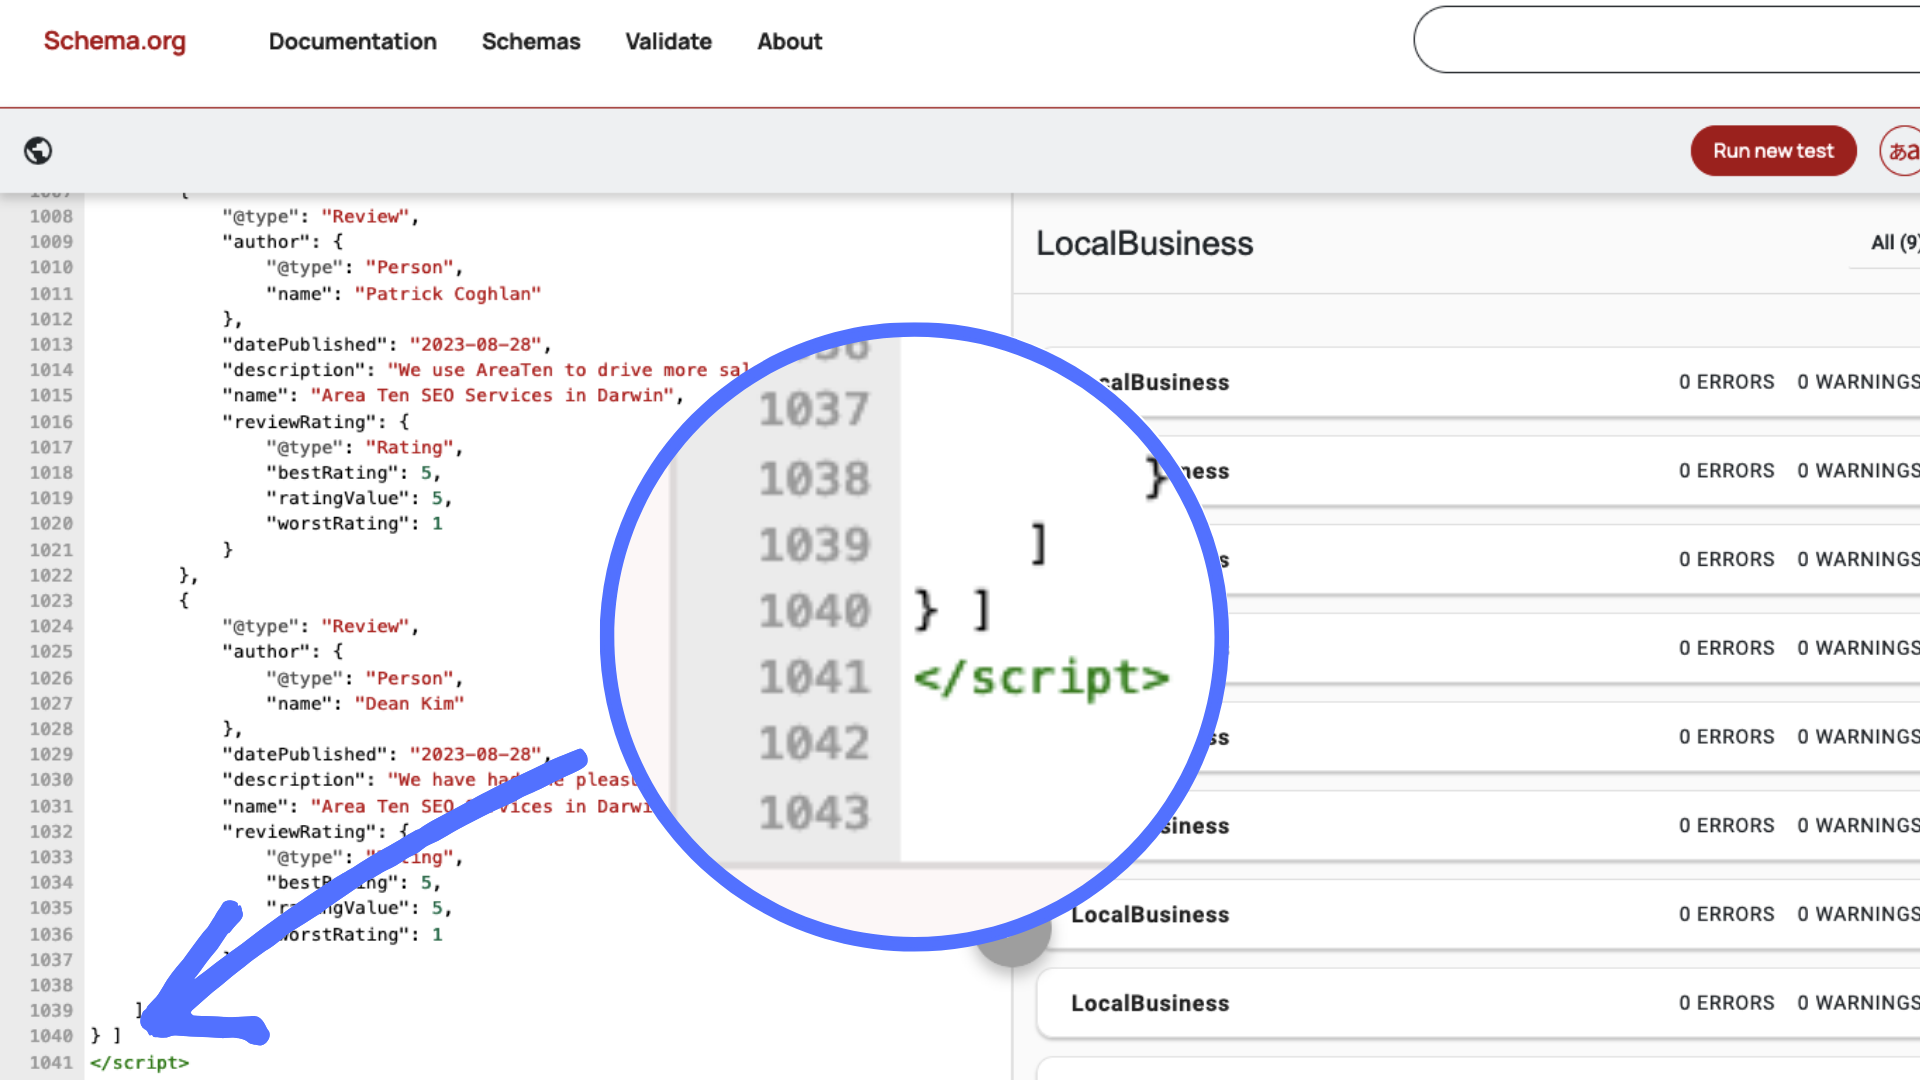Place cursor on "worstRating": 1 at line 1020
1920x1080 pixels.
click(354, 524)
